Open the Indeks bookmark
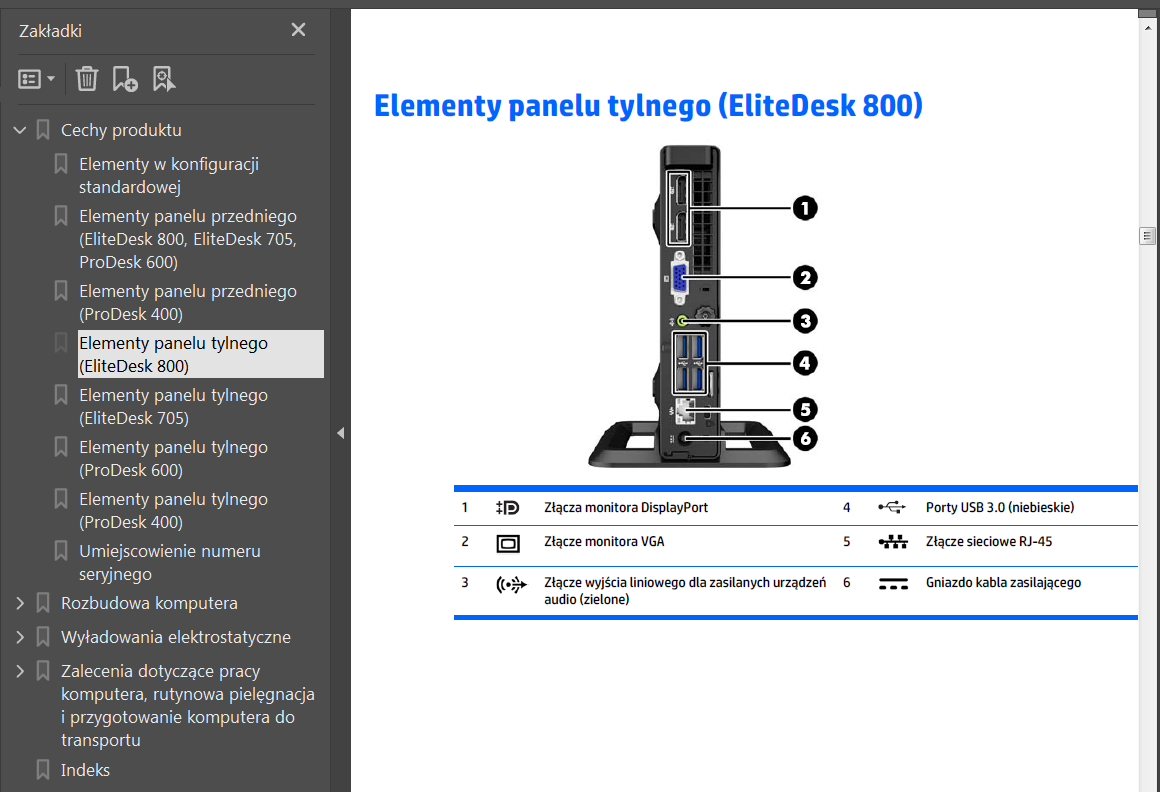The image size is (1160, 792). [85, 771]
